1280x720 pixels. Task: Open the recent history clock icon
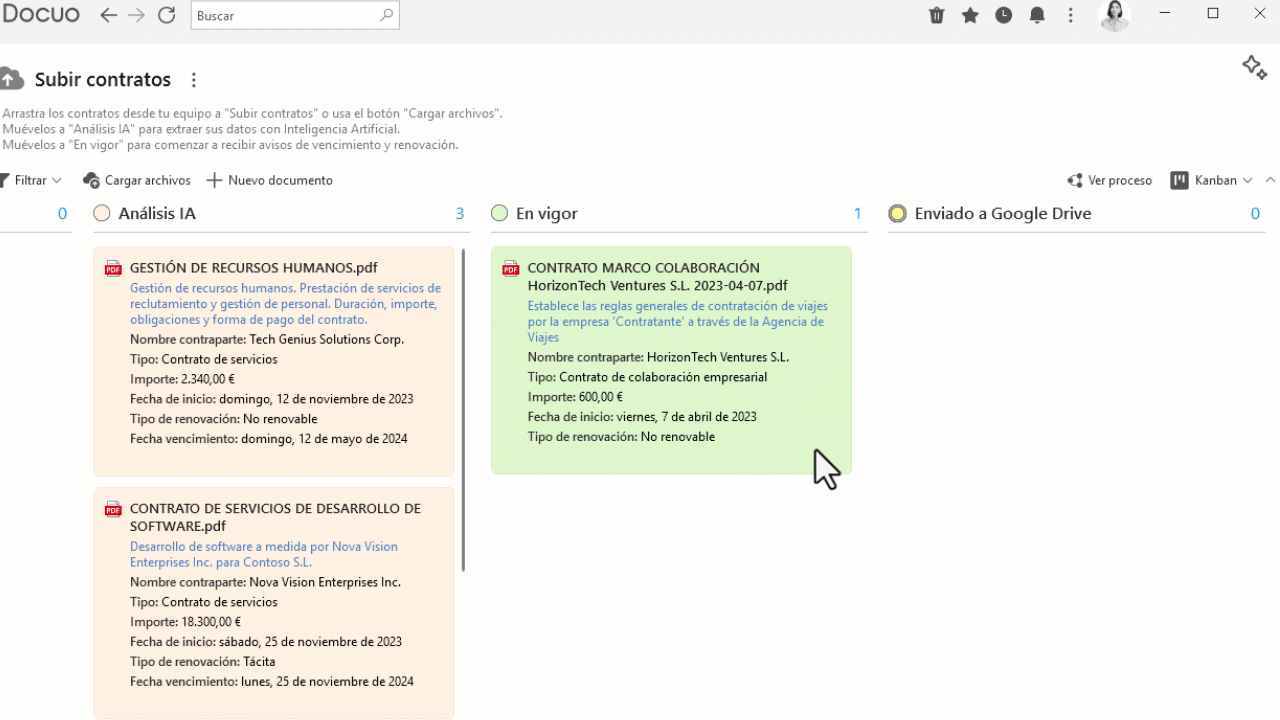tap(1003, 14)
